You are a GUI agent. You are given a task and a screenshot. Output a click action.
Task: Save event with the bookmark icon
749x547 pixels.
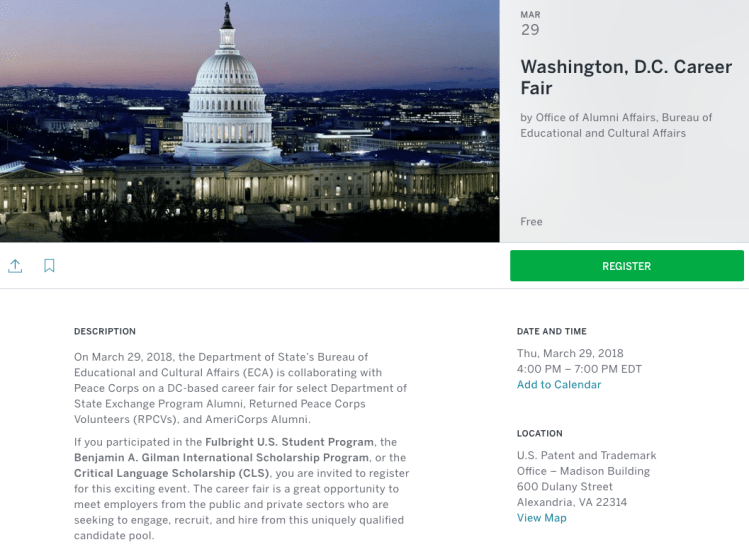[49, 266]
